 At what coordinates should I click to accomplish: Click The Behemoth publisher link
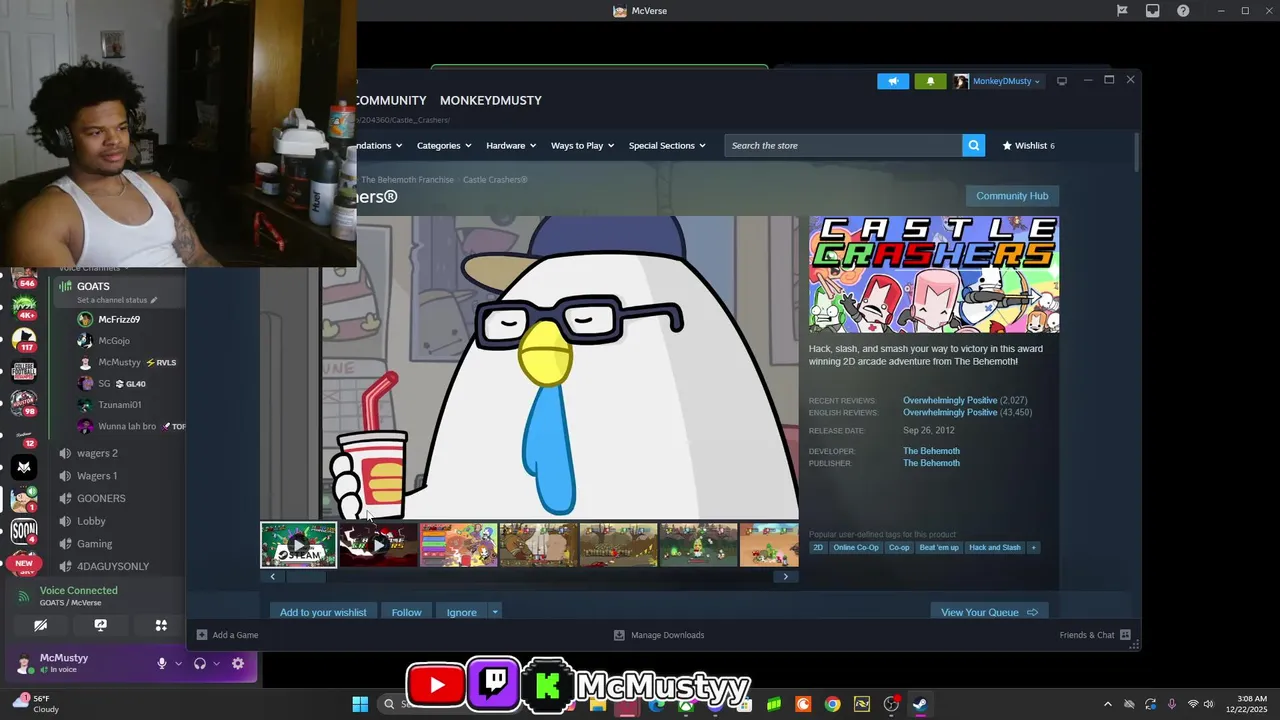931,463
